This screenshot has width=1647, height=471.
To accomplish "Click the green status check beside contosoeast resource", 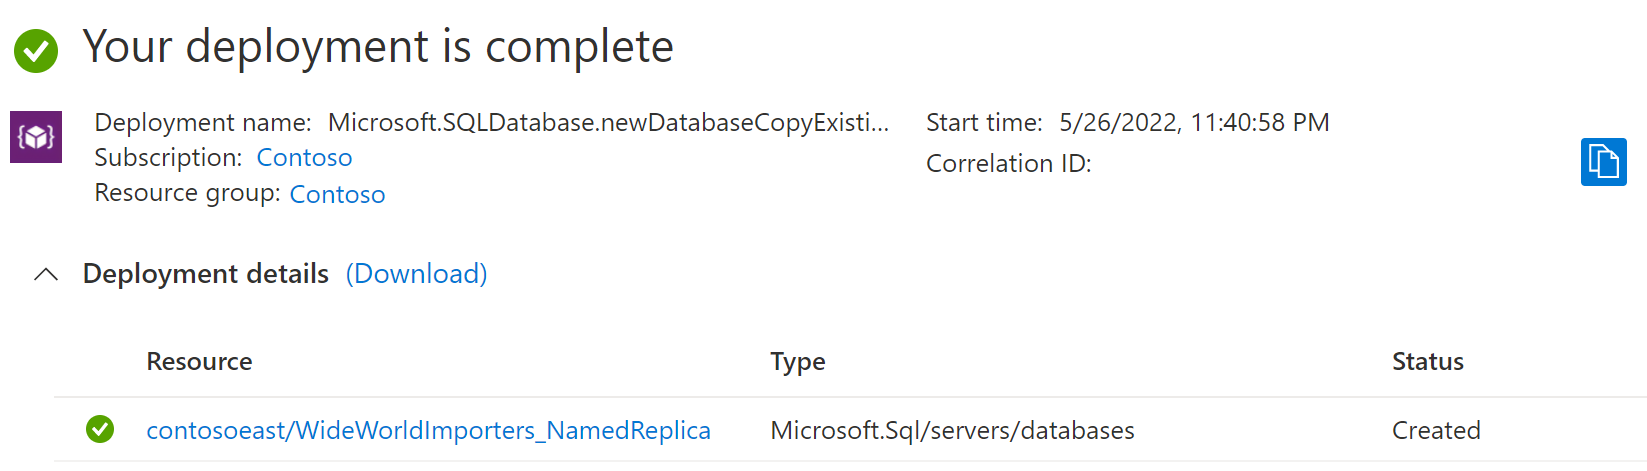I will point(100,430).
